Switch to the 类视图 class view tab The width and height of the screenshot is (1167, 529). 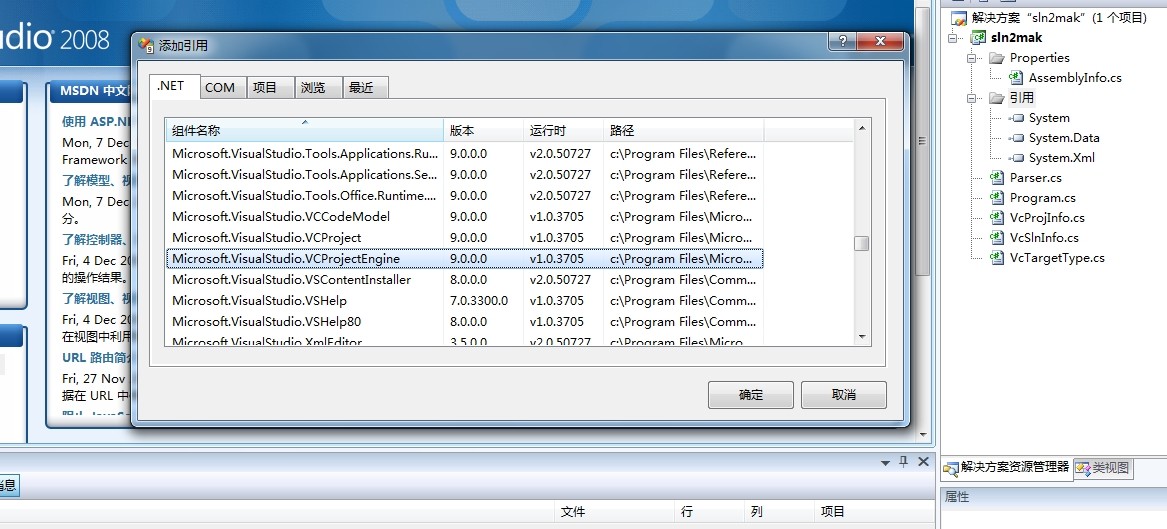tap(1104, 468)
